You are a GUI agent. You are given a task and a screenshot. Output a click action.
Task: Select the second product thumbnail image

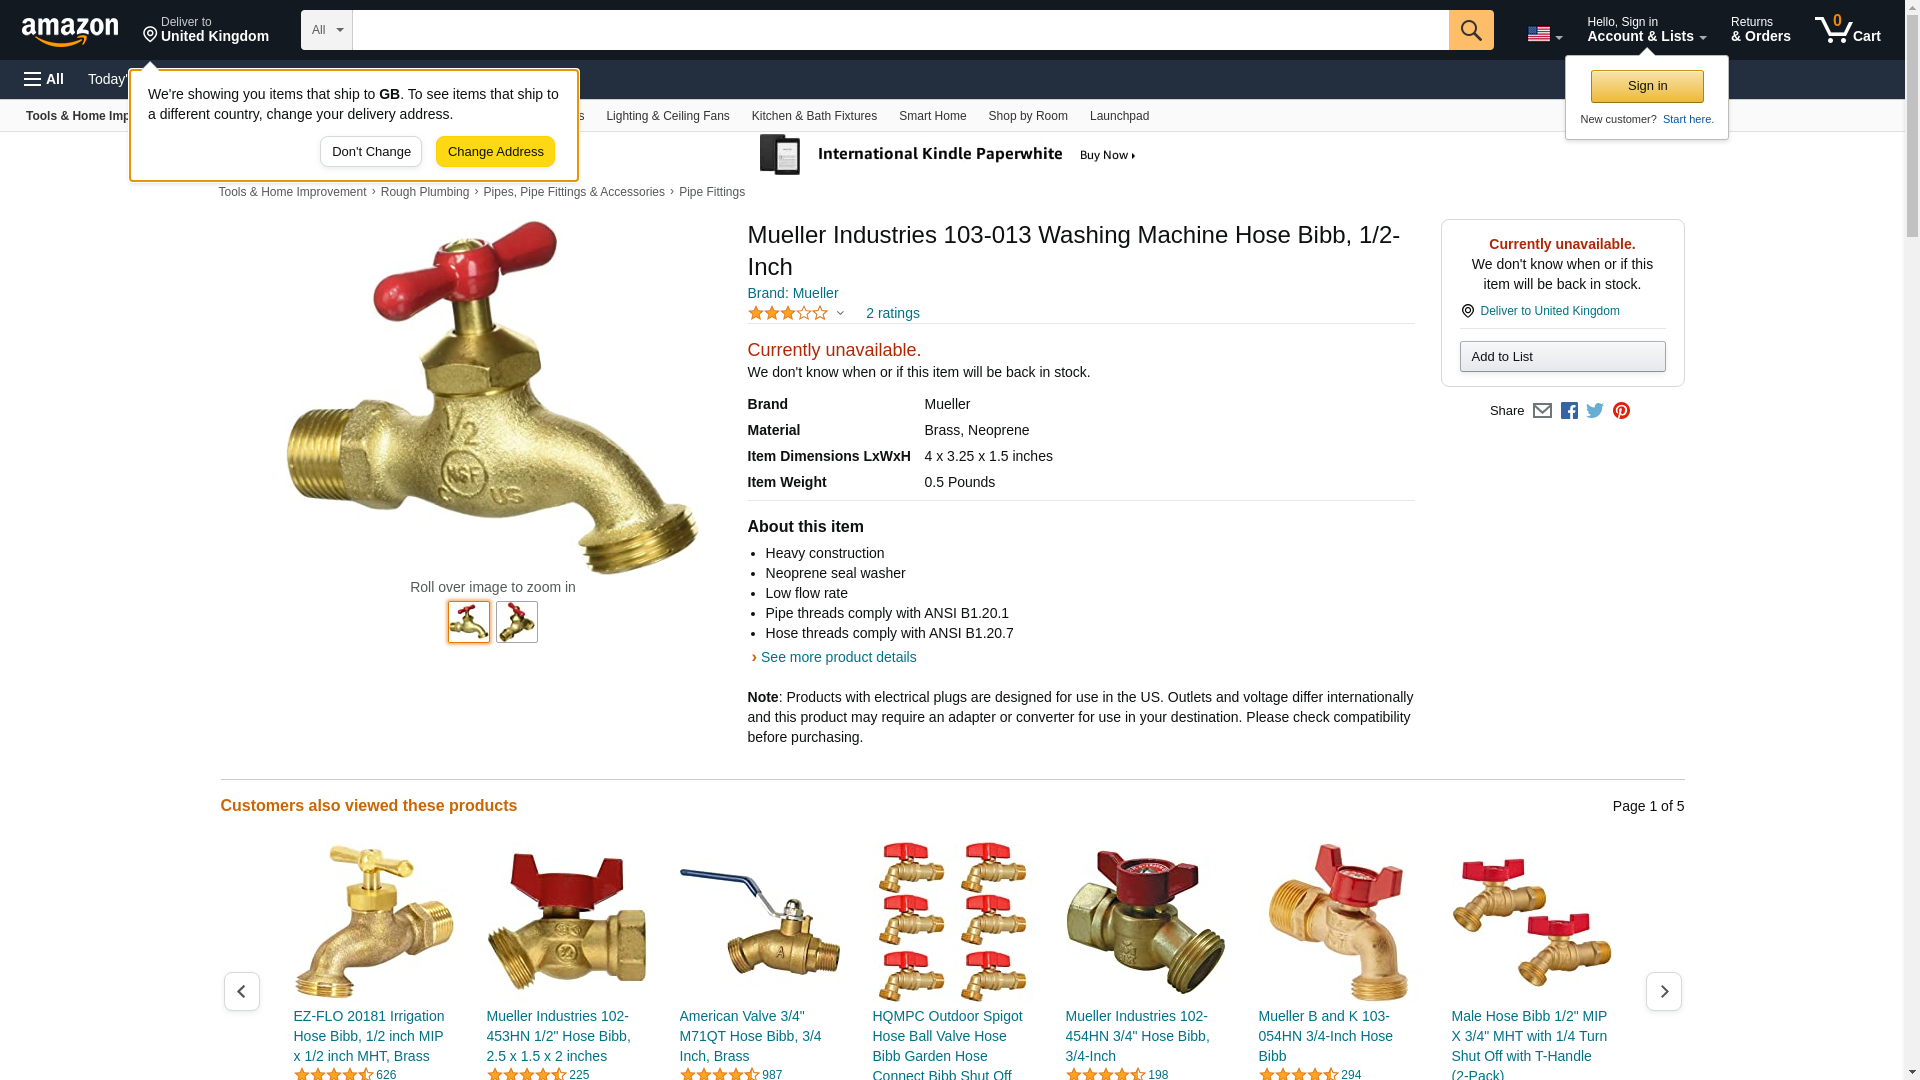click(517, 622)
